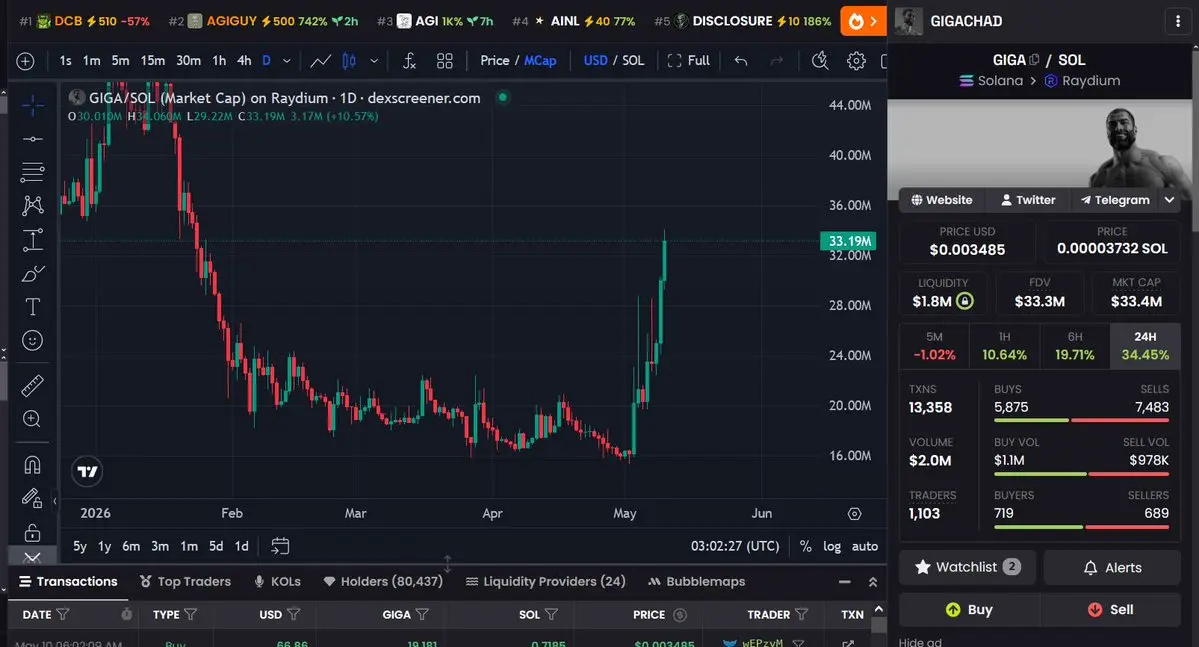The width and height of the screenshot is (1199, 647).
Task: Select the XABCD pattern tool
Action: (32, 206)
